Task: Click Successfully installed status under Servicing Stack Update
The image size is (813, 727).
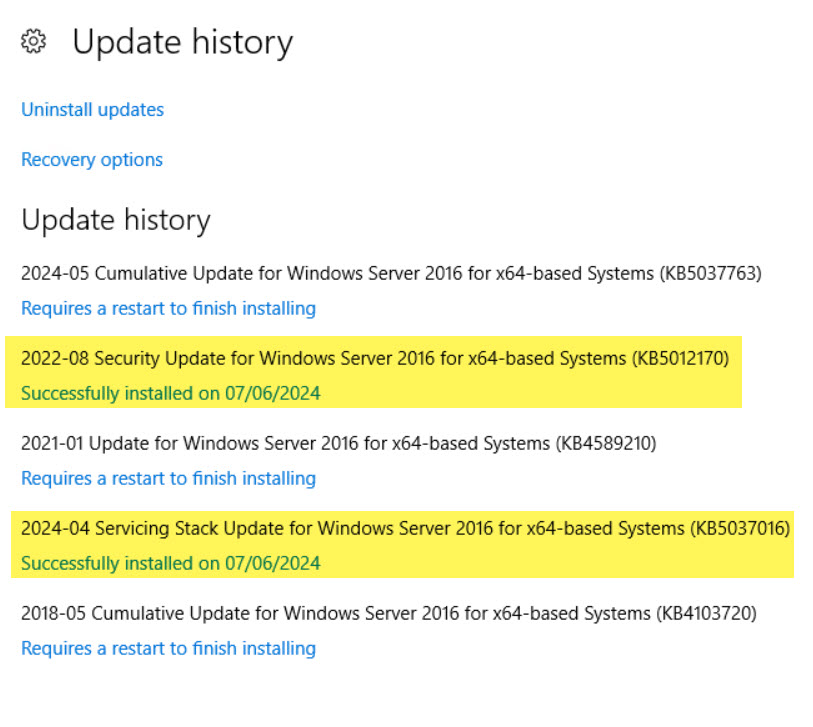Action: tap(170, 563)
